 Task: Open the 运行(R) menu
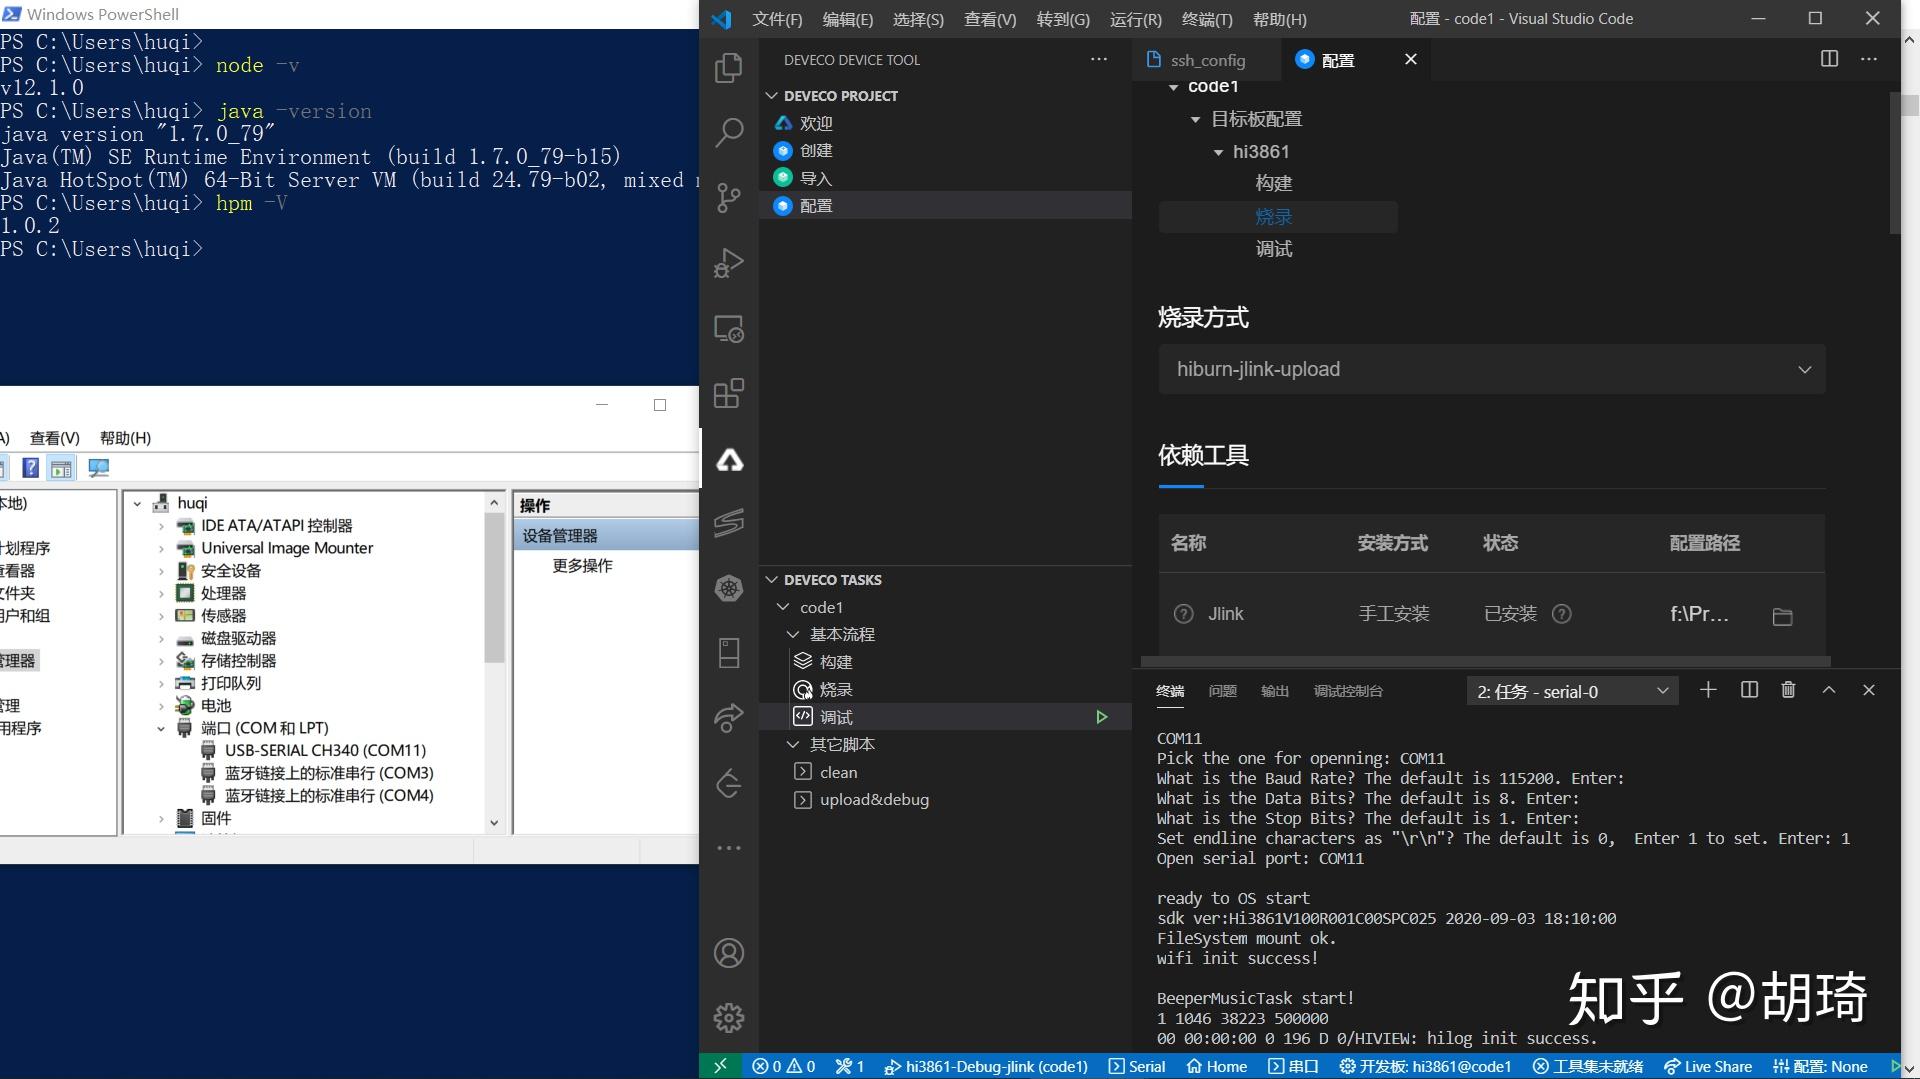(1136, 19)
